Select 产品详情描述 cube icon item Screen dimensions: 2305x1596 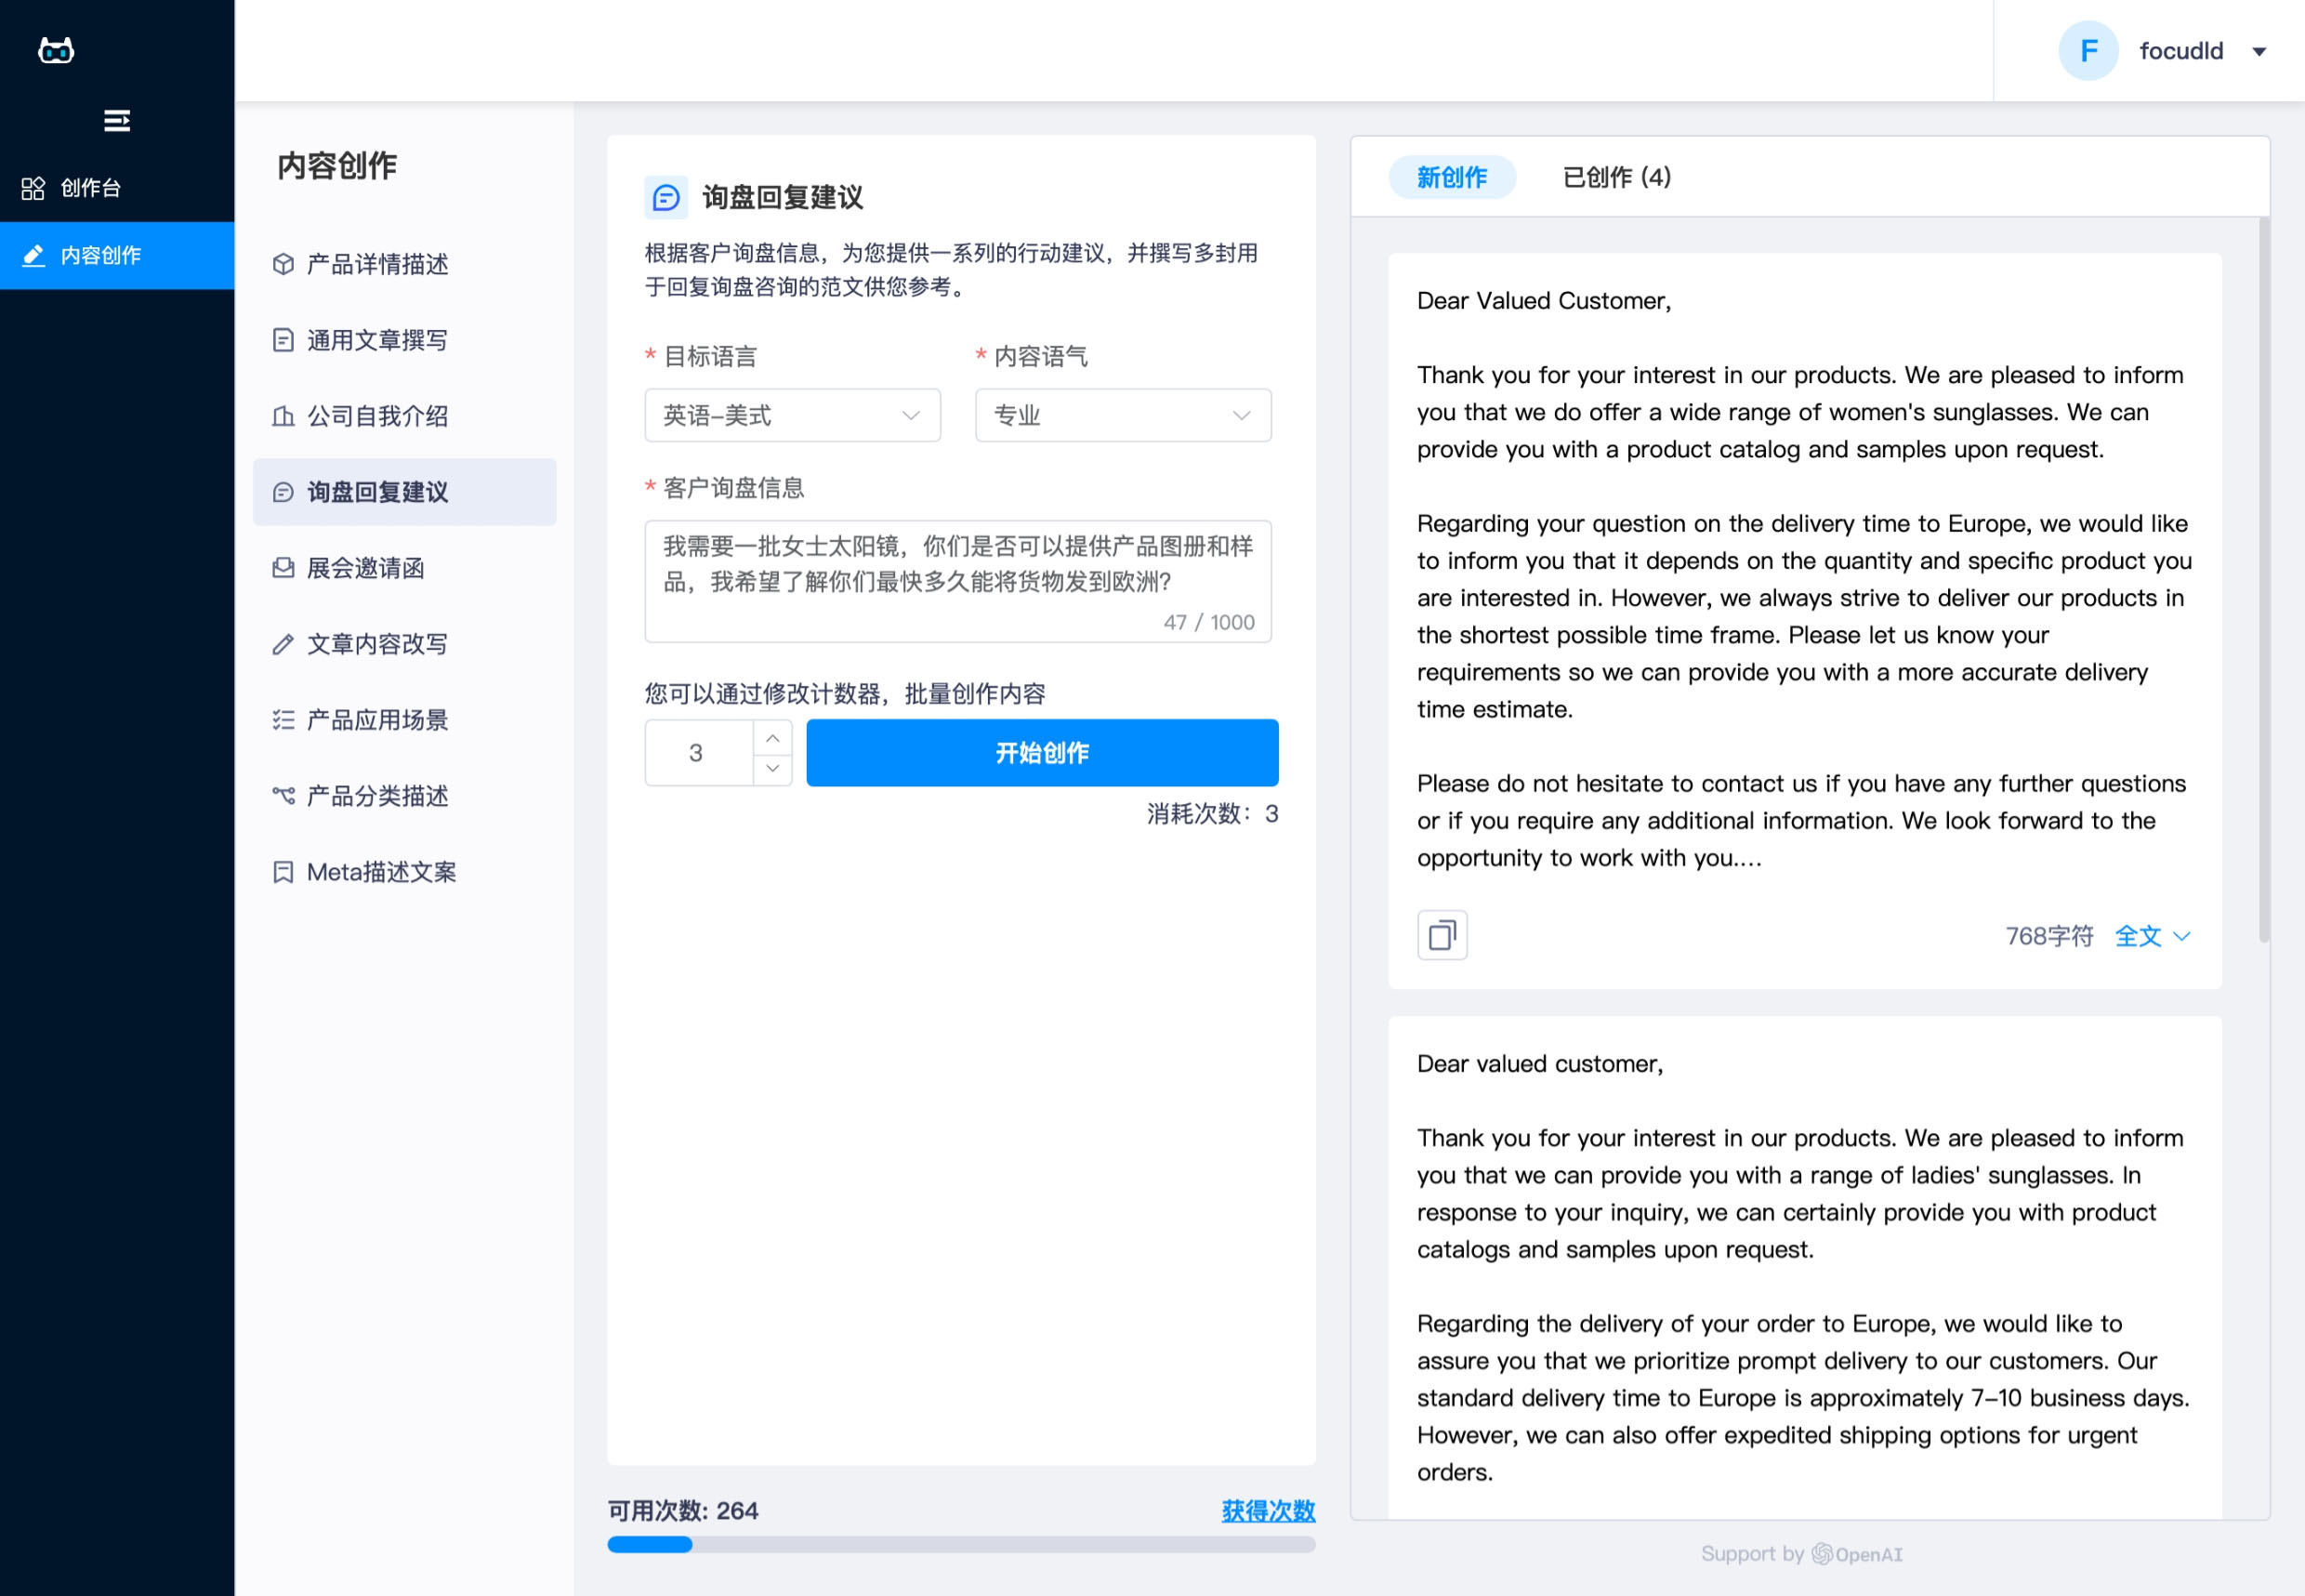(x=376, y=264)
